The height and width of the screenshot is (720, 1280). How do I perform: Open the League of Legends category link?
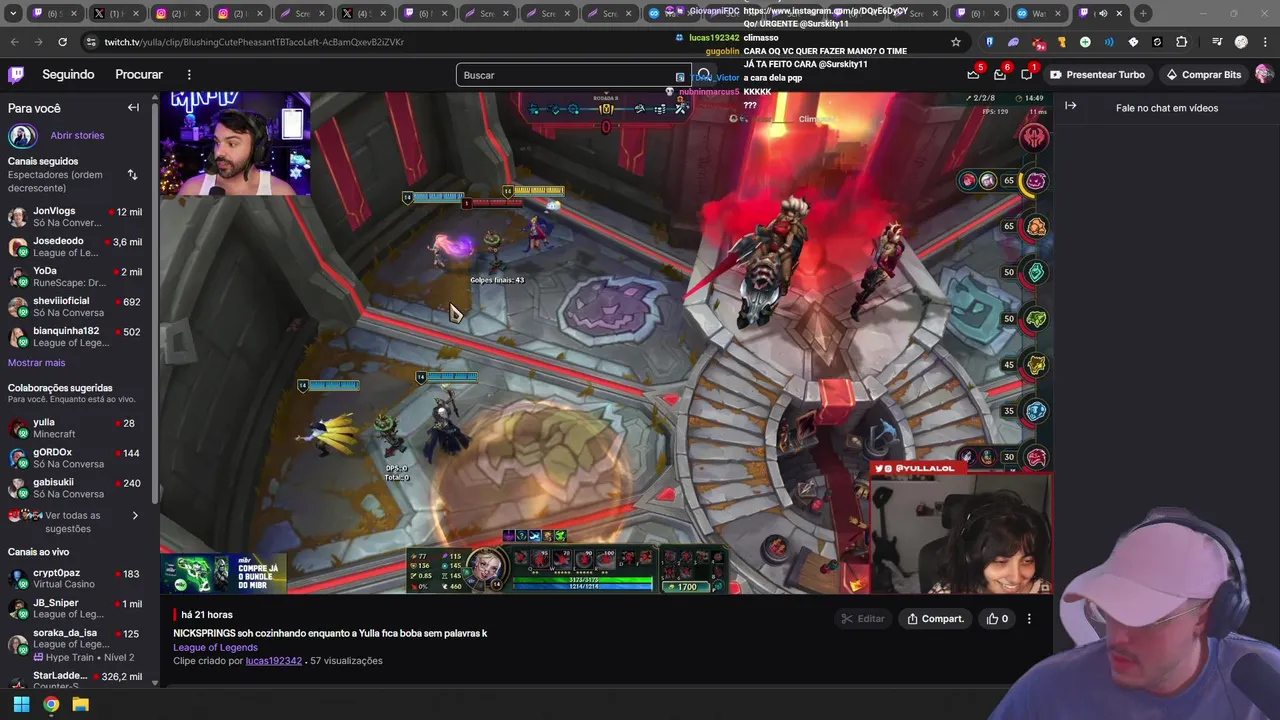pyautogui.click(x=215, y=647)
